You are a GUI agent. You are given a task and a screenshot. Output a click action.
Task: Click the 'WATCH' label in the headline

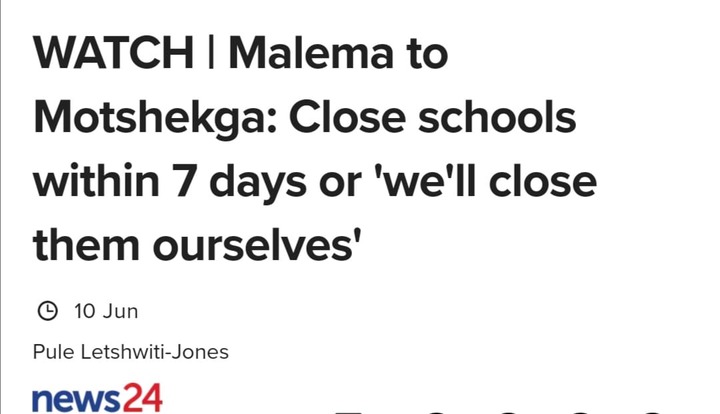pyautogui.click(x=113, y=54)
